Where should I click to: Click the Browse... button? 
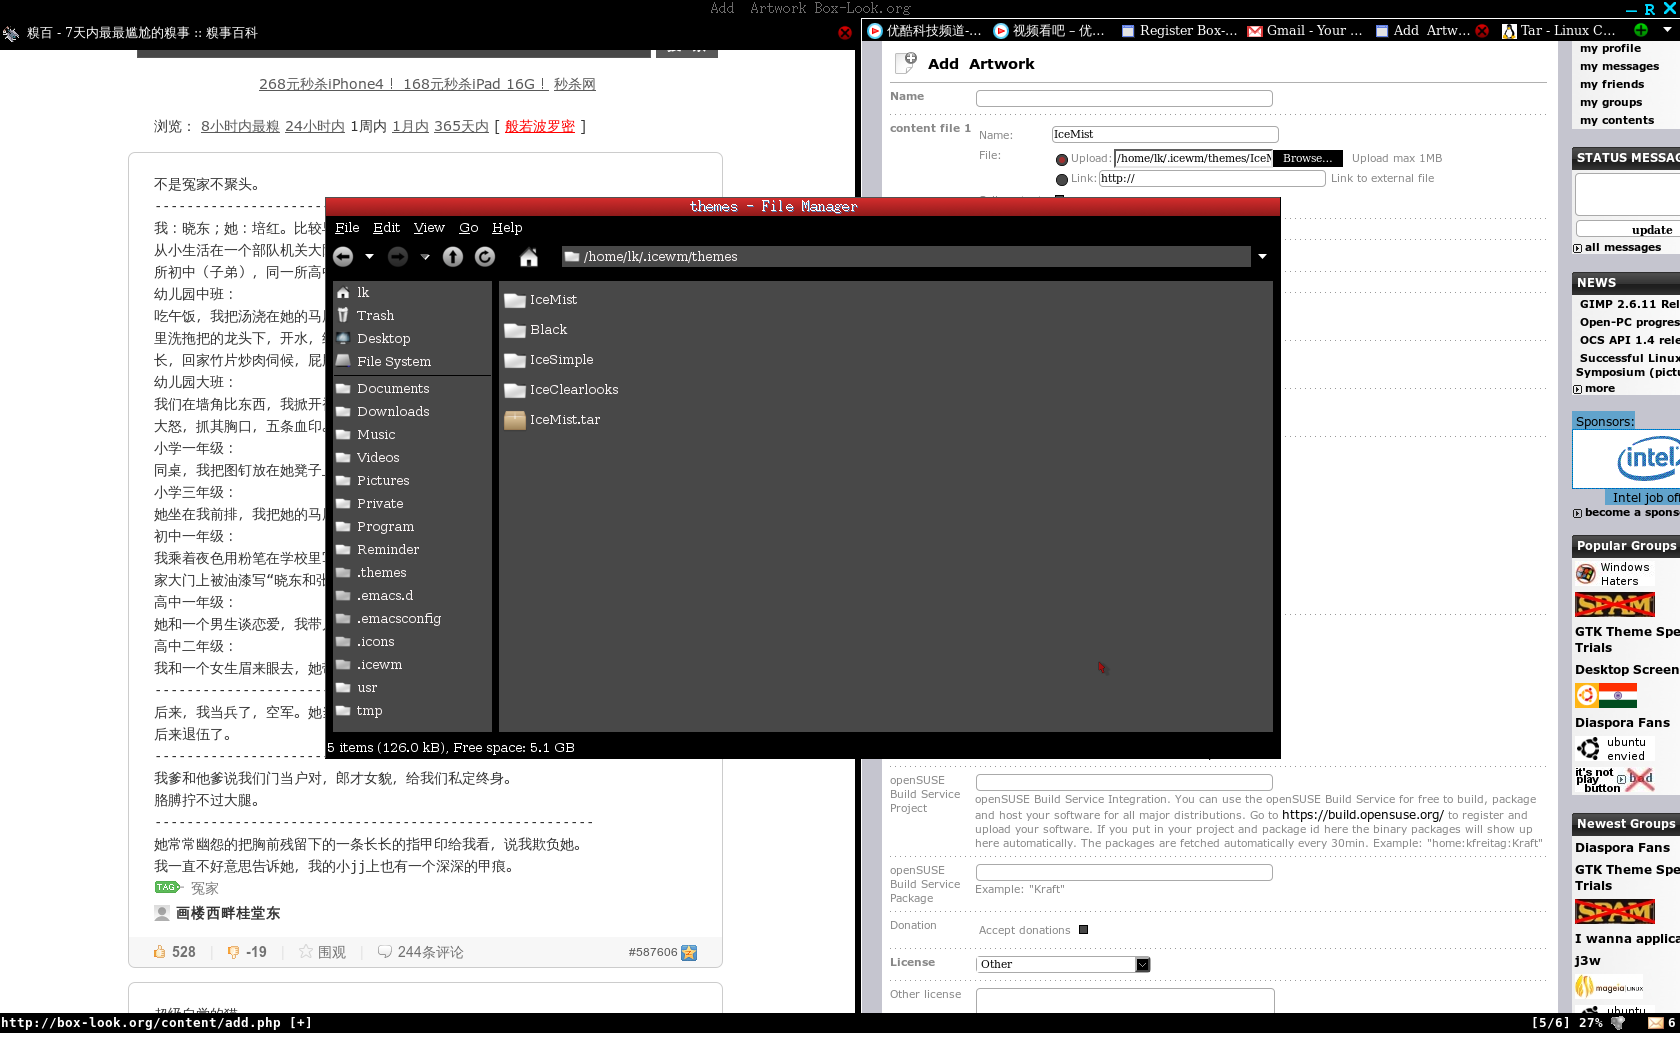(1307, 158)
